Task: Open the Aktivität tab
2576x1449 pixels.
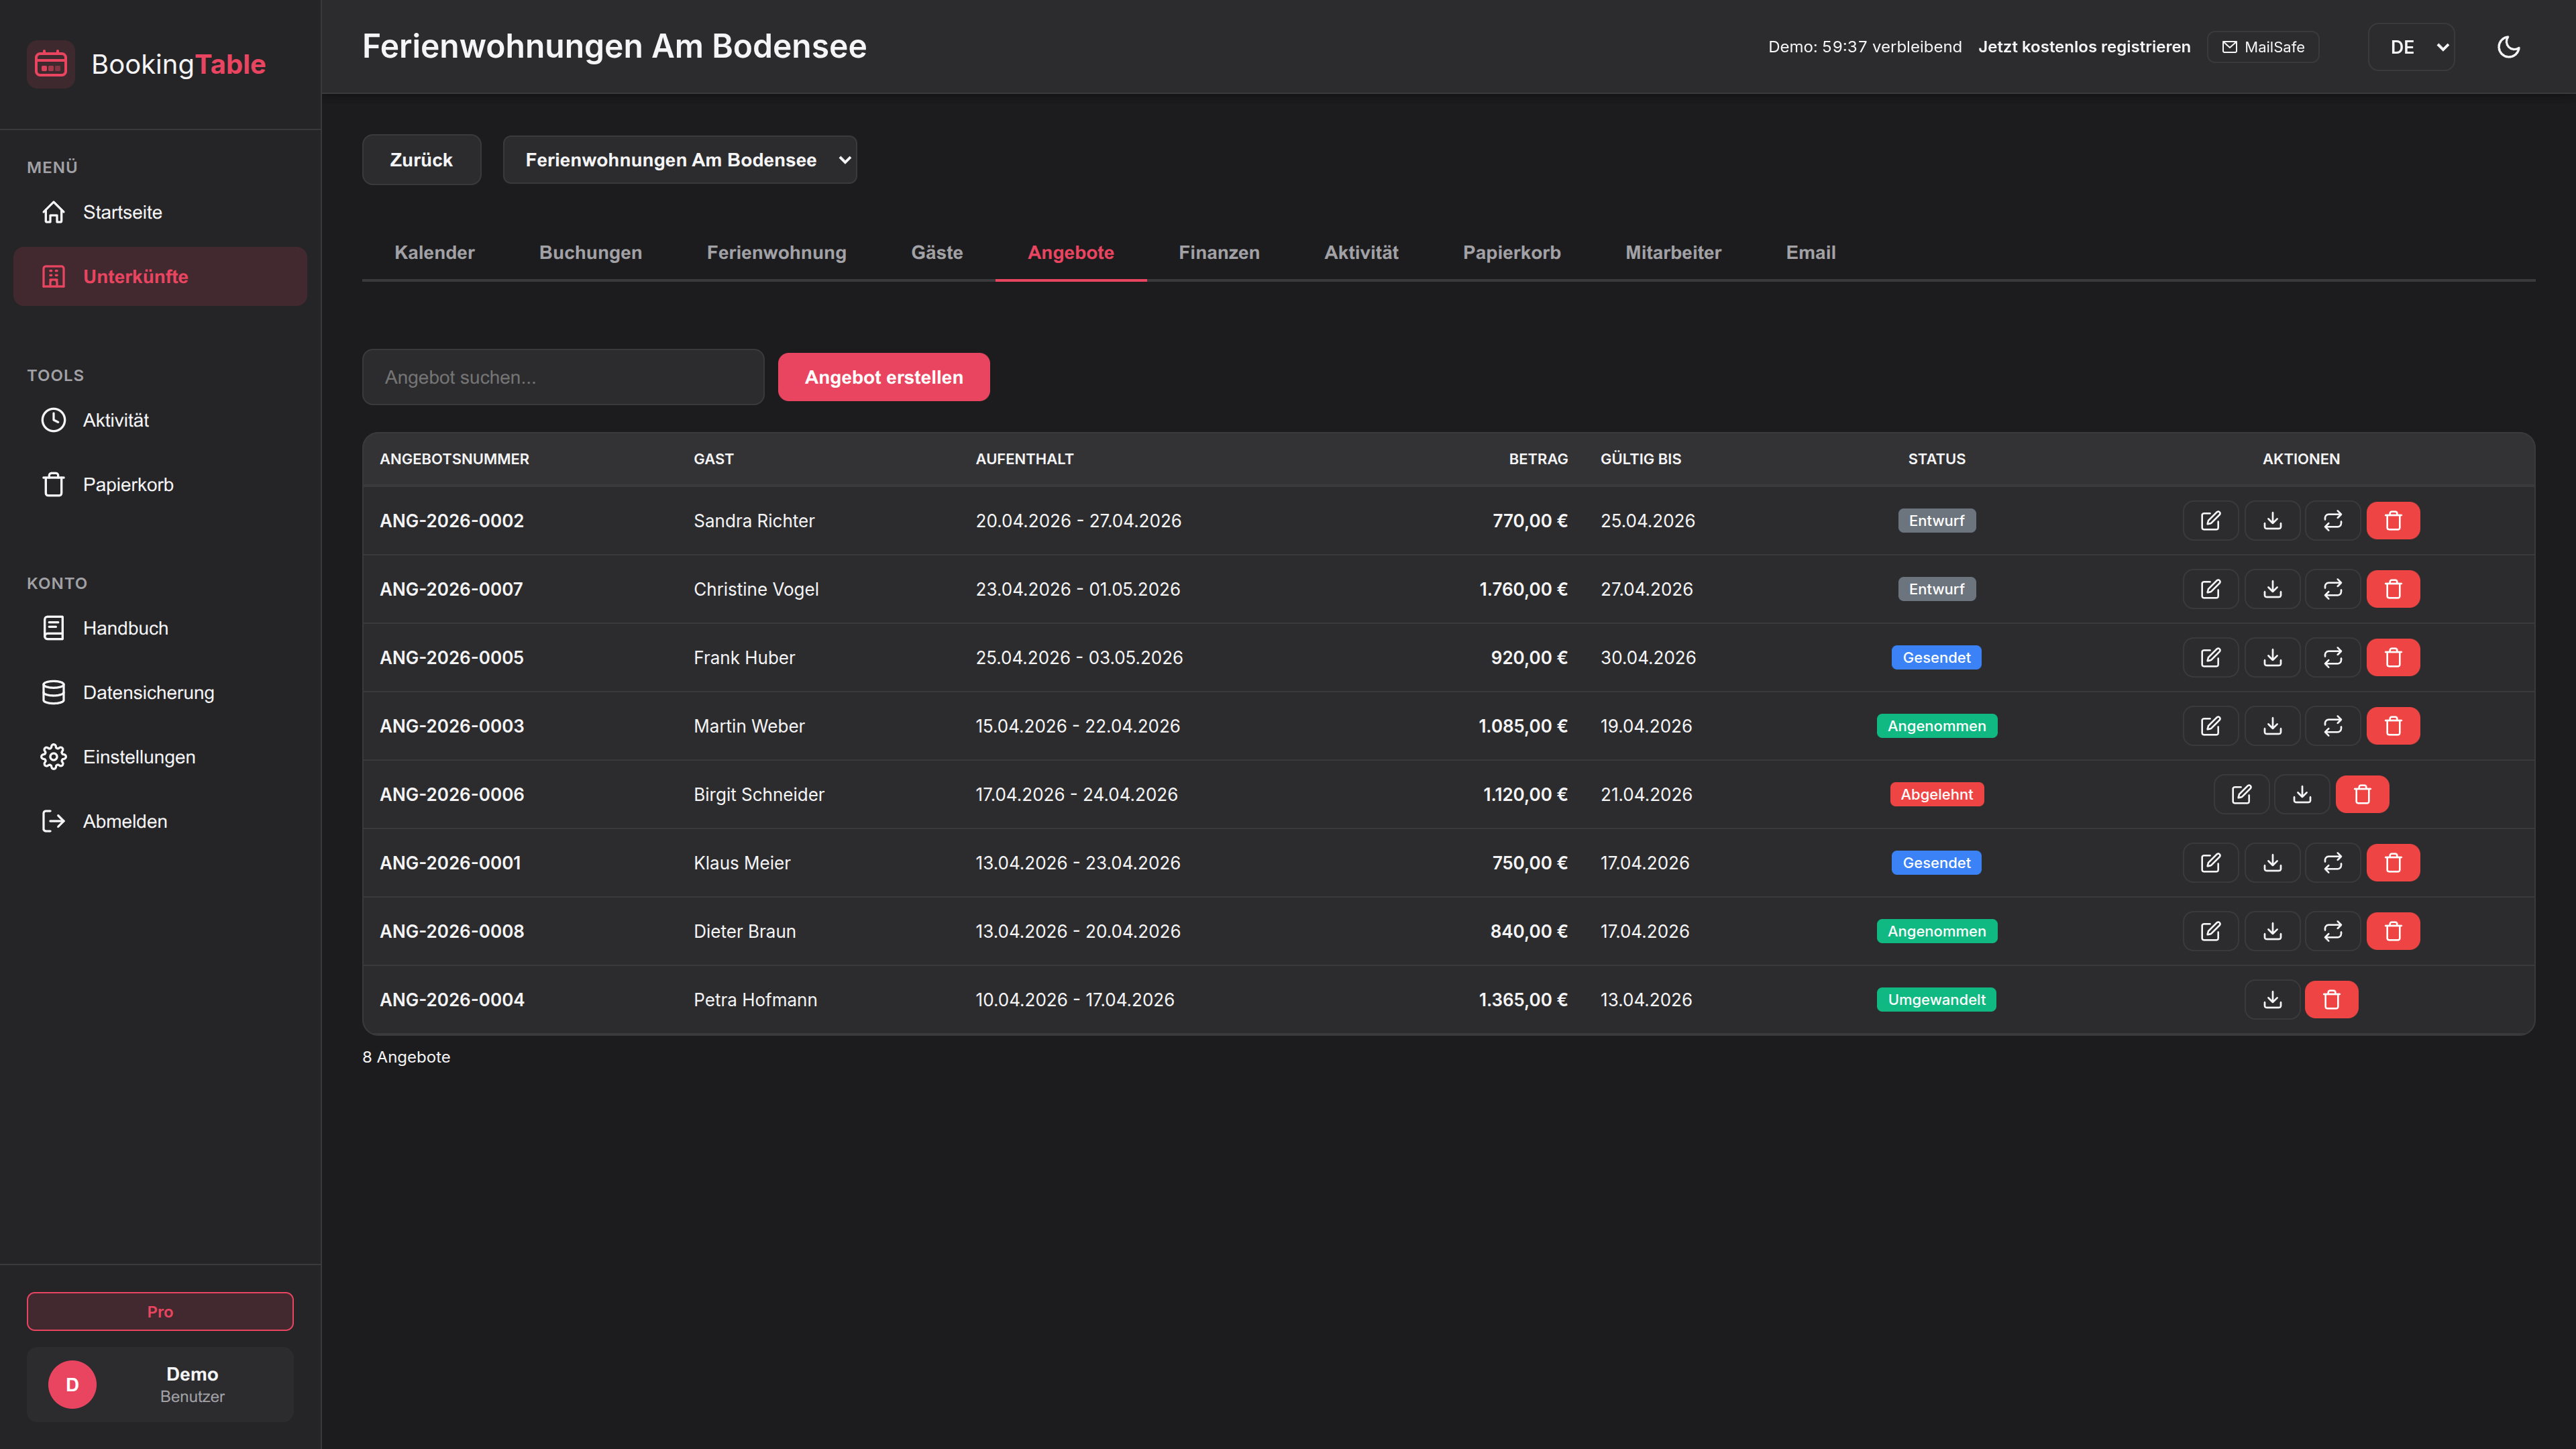Action: 1361,253
